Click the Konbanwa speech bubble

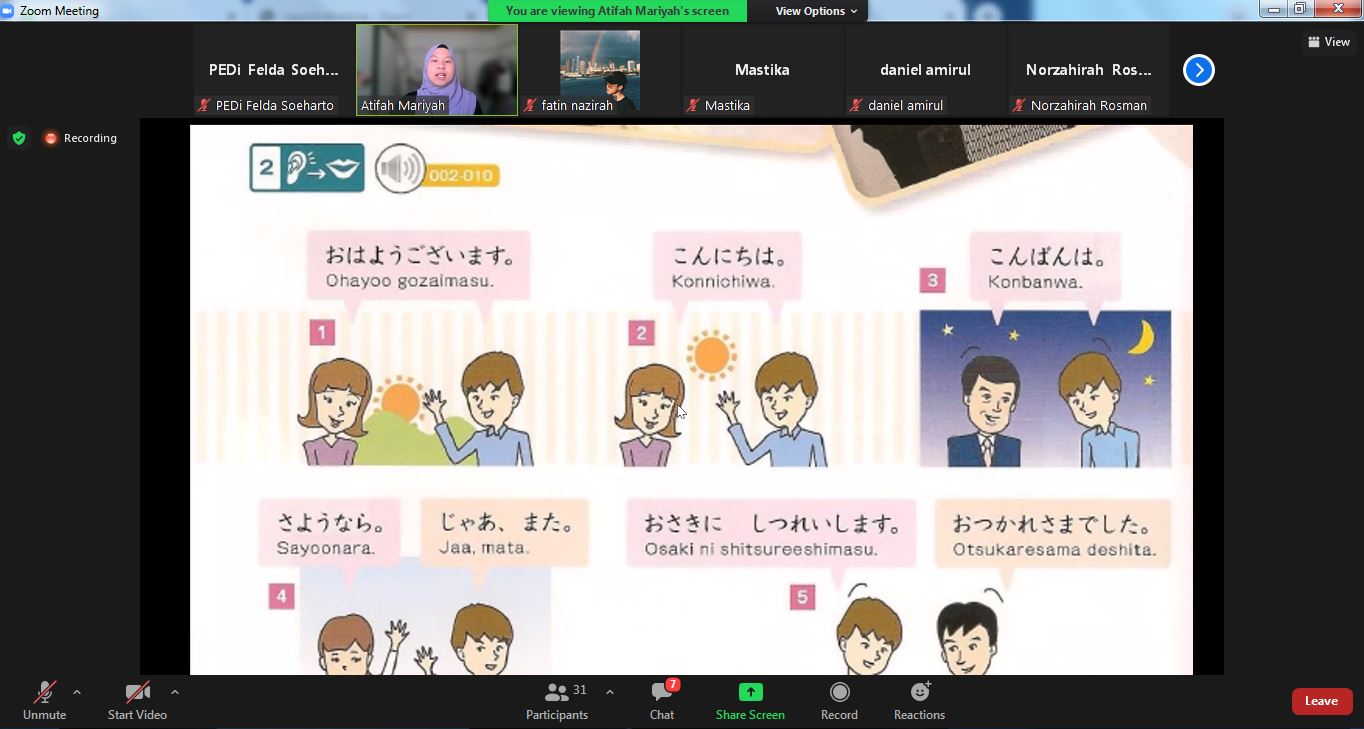pos(1045,267)
